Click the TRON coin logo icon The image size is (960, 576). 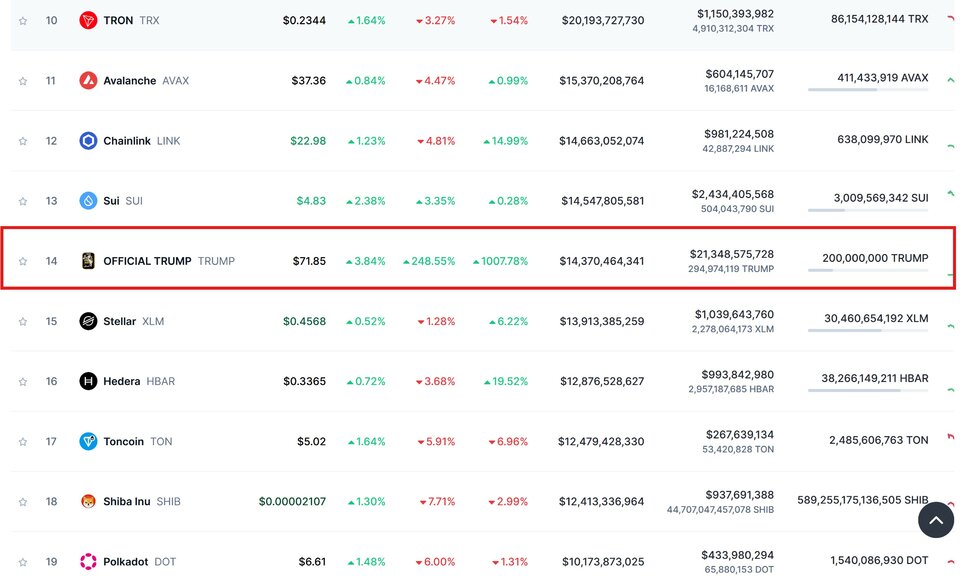[88, 20]
